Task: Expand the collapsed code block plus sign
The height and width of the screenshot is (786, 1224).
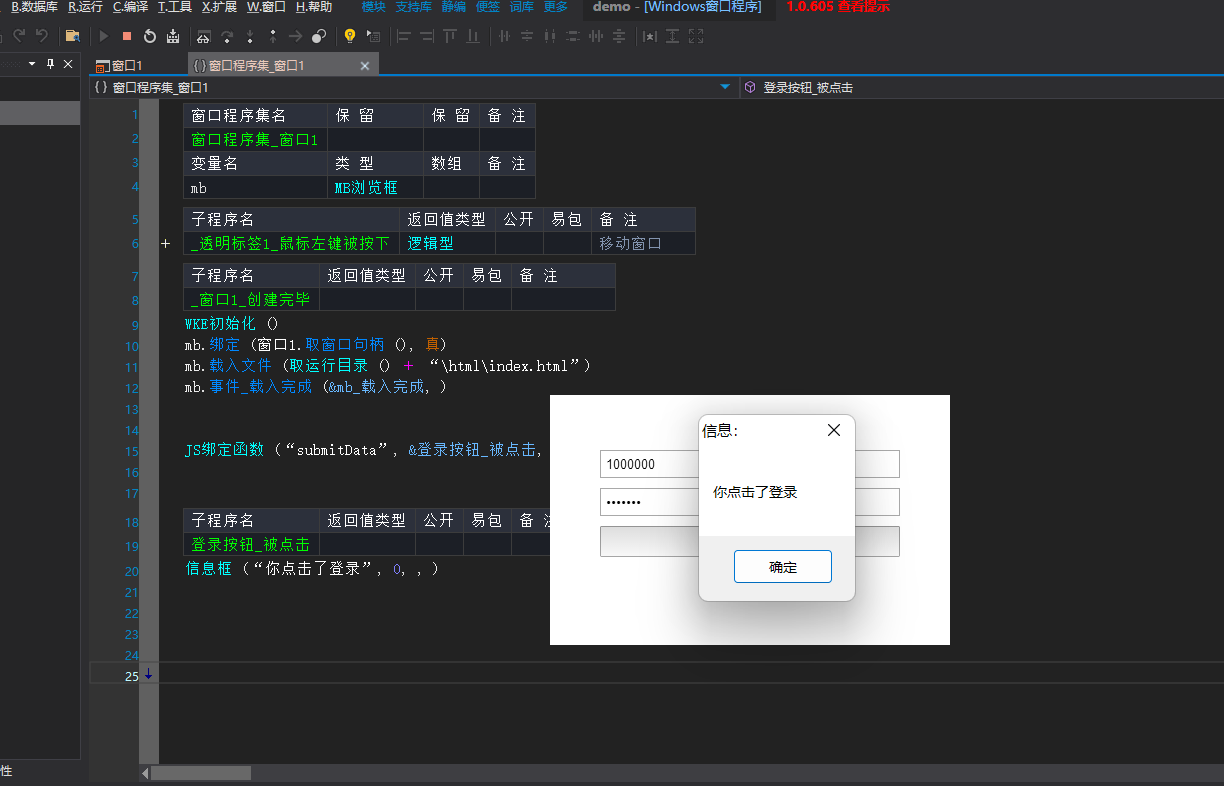Action: click(164, 243)
